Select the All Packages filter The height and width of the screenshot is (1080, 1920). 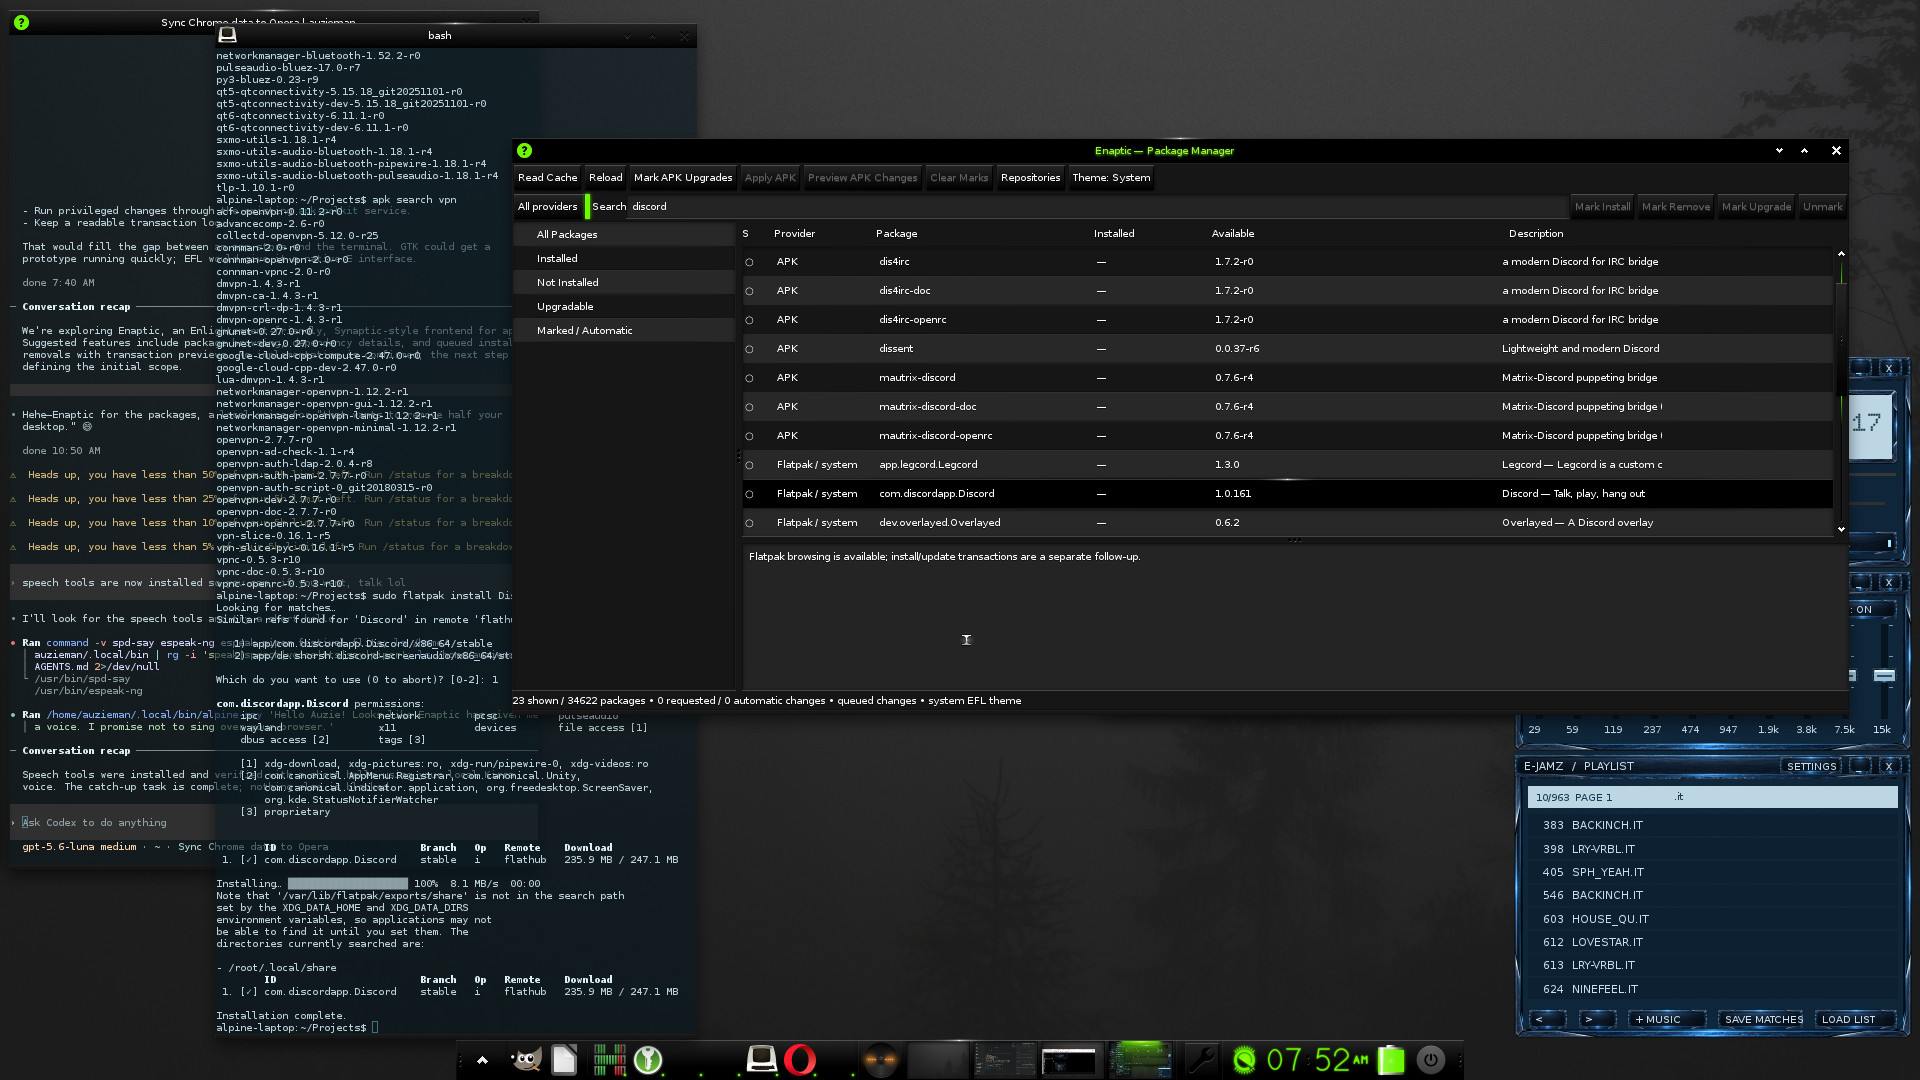[x=625, y=235]
